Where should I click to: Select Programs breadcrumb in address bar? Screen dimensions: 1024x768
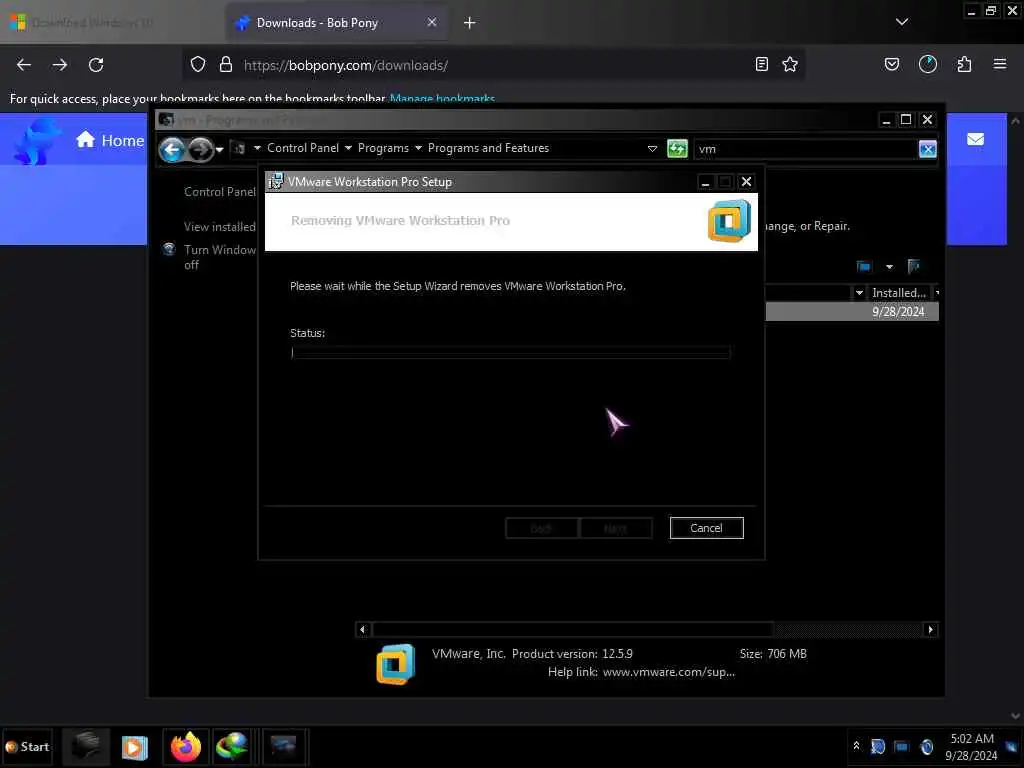coord(383,148)
